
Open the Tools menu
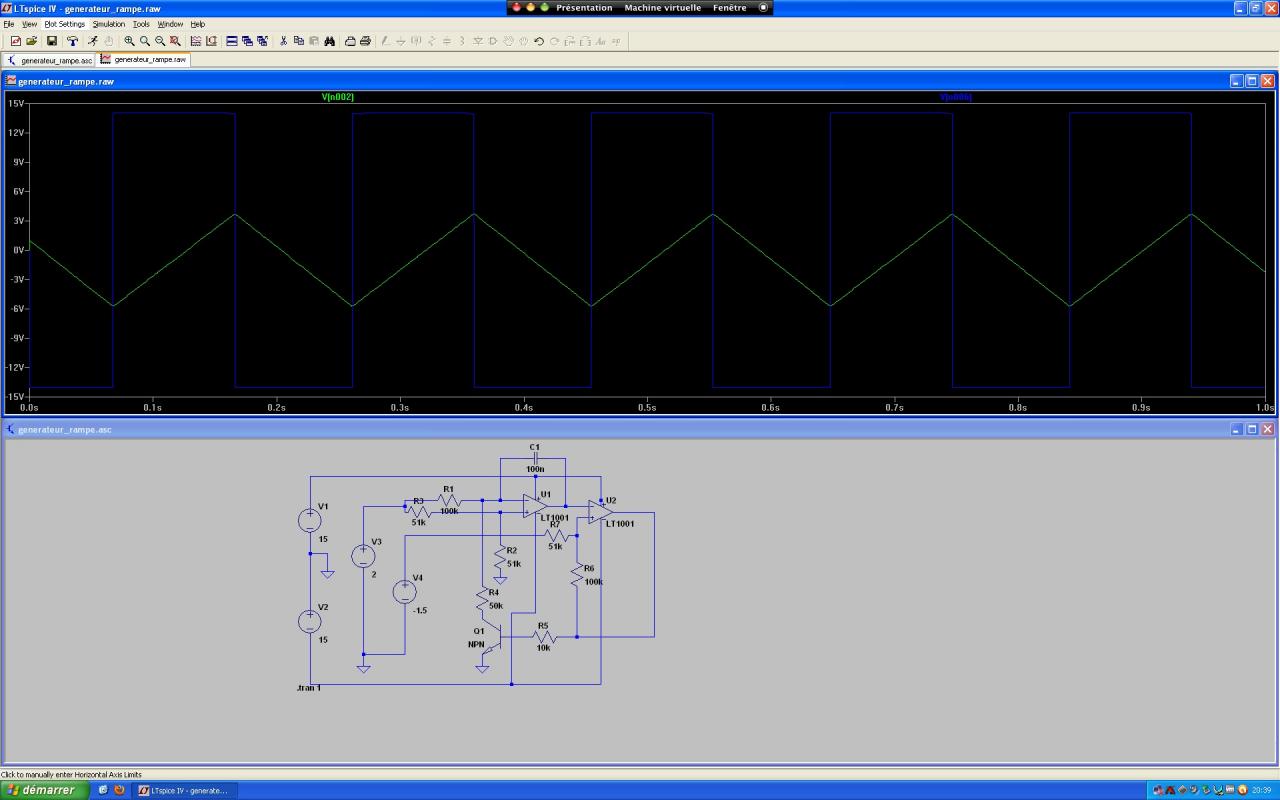pos(141,24)
